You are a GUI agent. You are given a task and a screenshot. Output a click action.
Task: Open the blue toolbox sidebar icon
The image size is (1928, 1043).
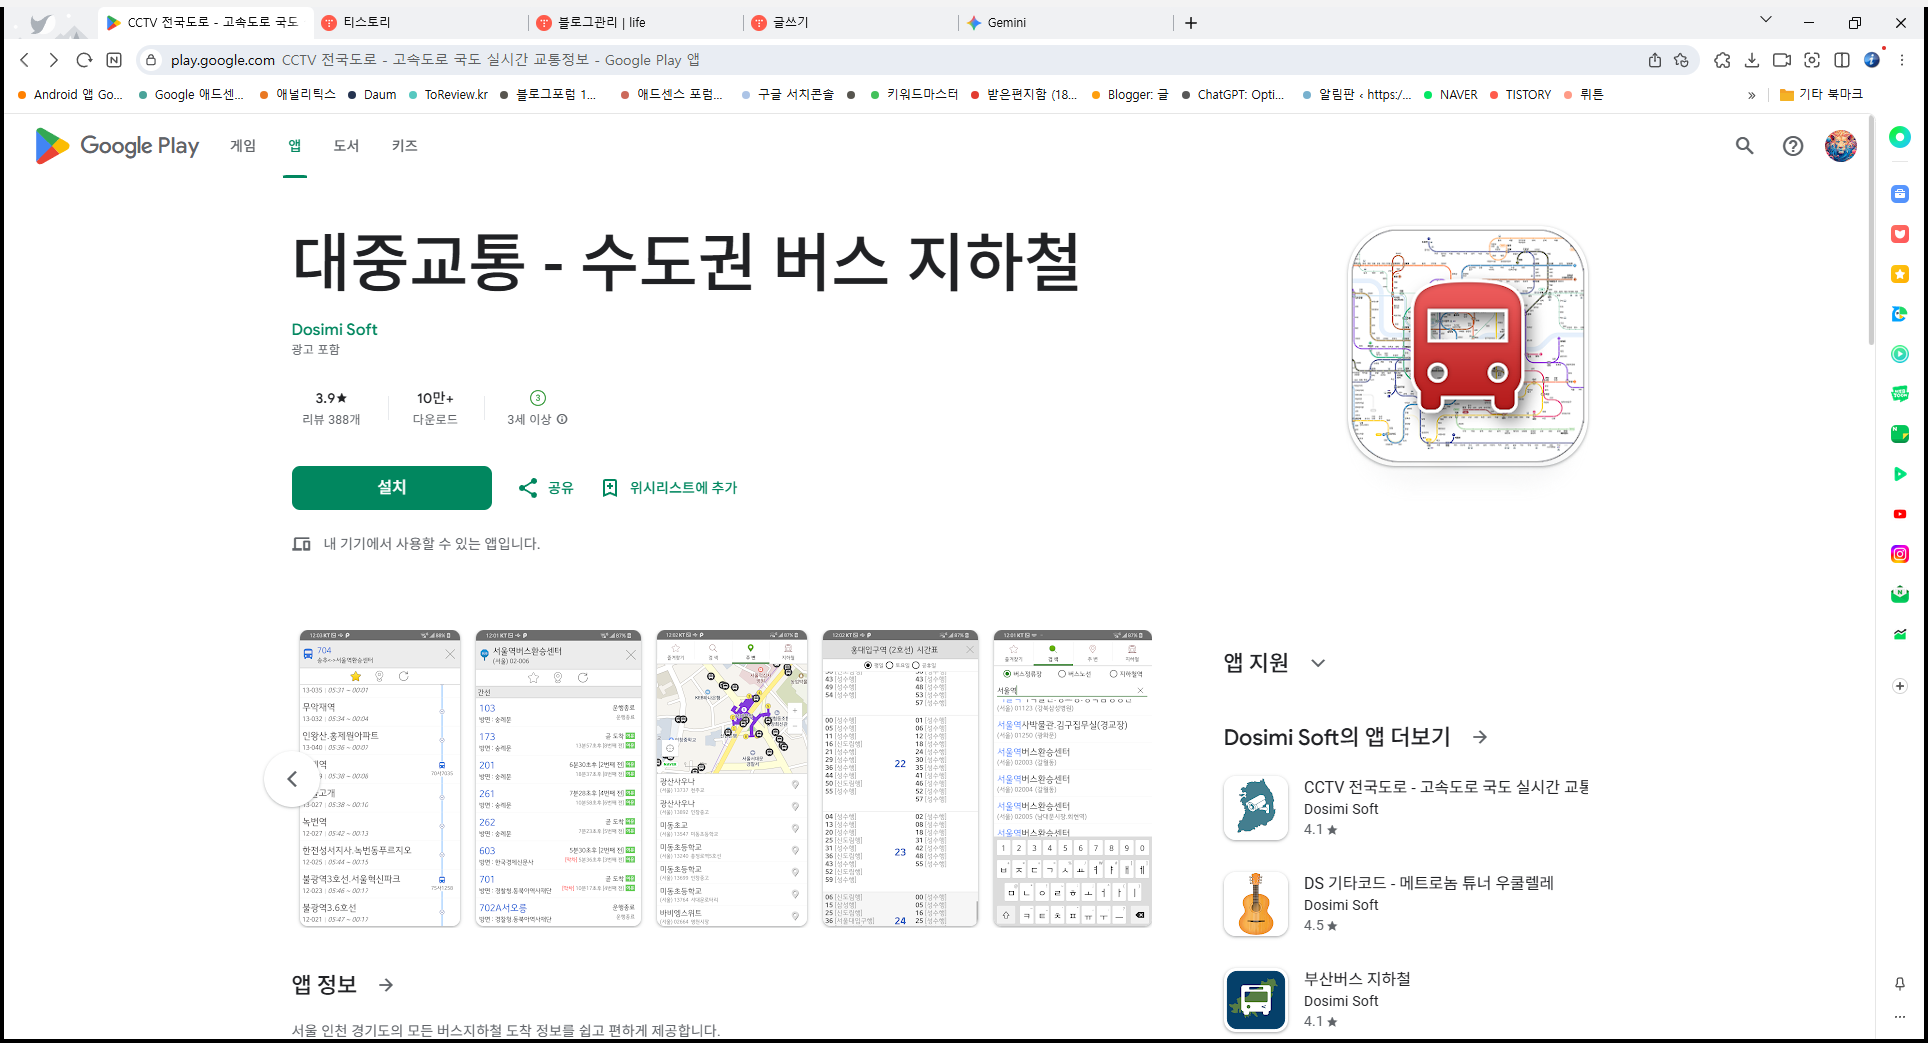(1900, 194)
